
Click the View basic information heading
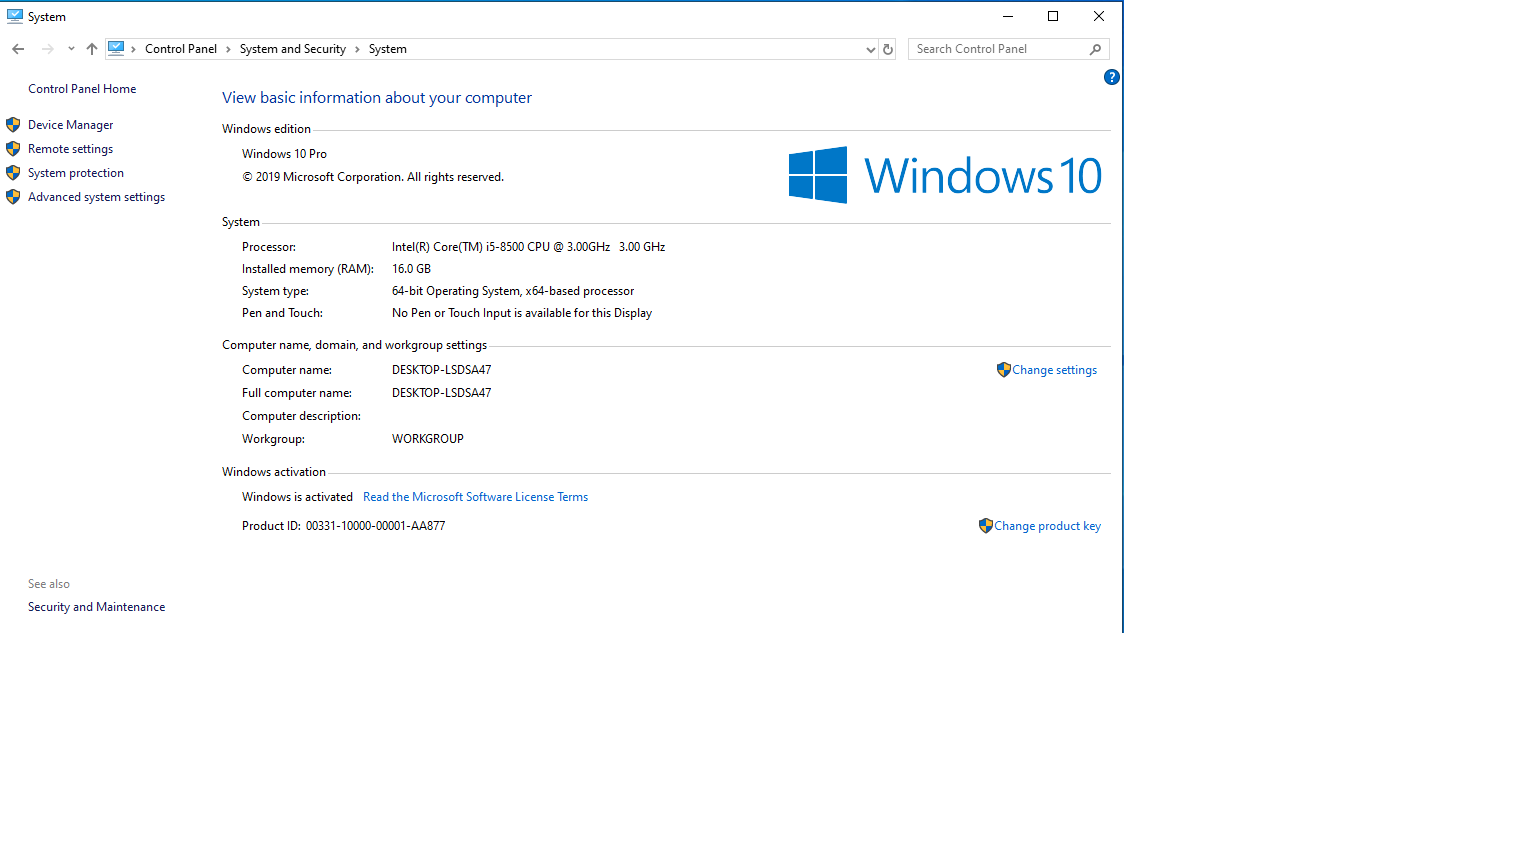coord(377,98)
